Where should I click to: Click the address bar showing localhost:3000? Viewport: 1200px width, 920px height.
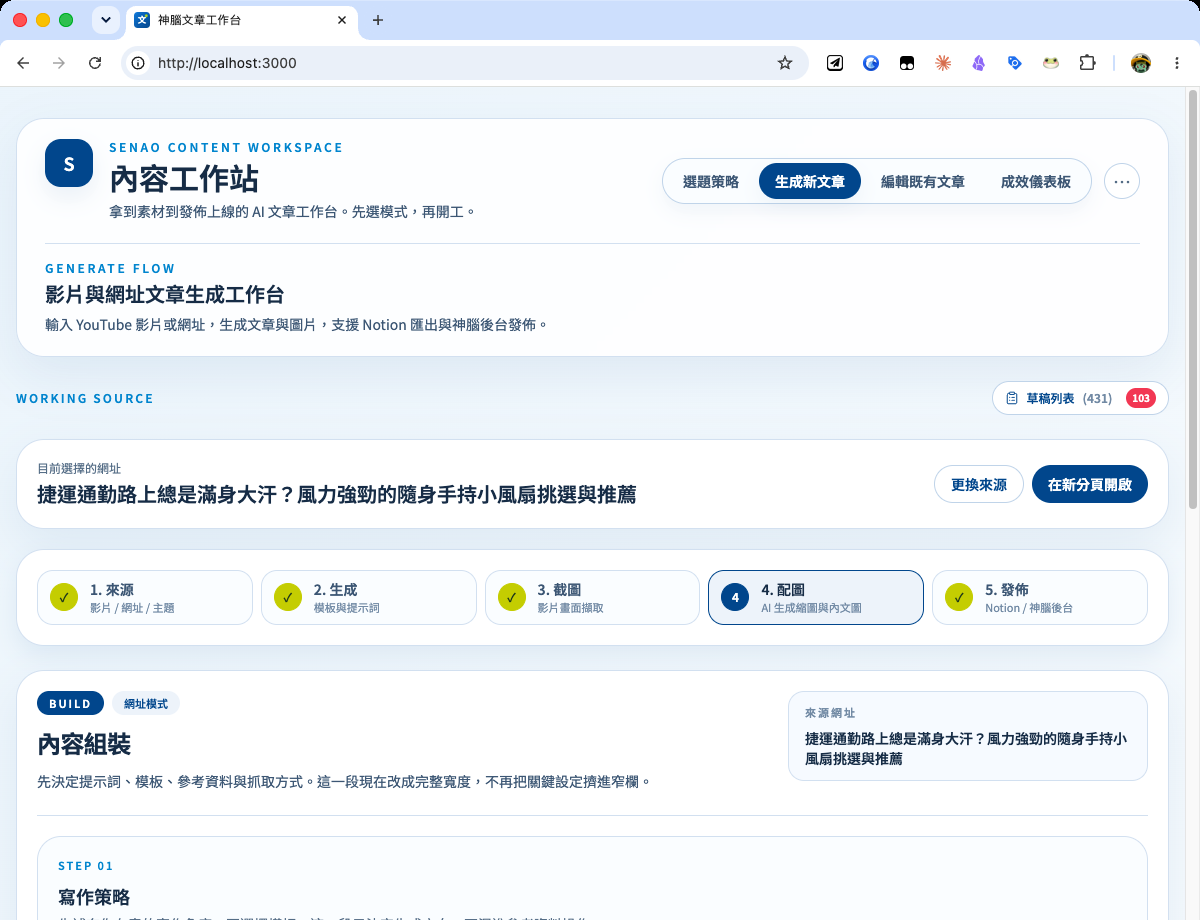(x=465, y=63)
